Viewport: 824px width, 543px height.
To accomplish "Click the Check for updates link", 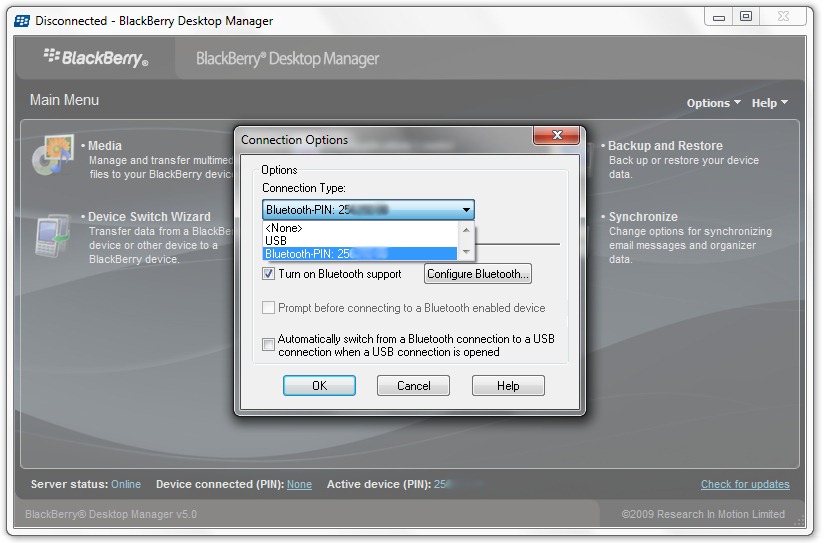I will click(744, 484).
